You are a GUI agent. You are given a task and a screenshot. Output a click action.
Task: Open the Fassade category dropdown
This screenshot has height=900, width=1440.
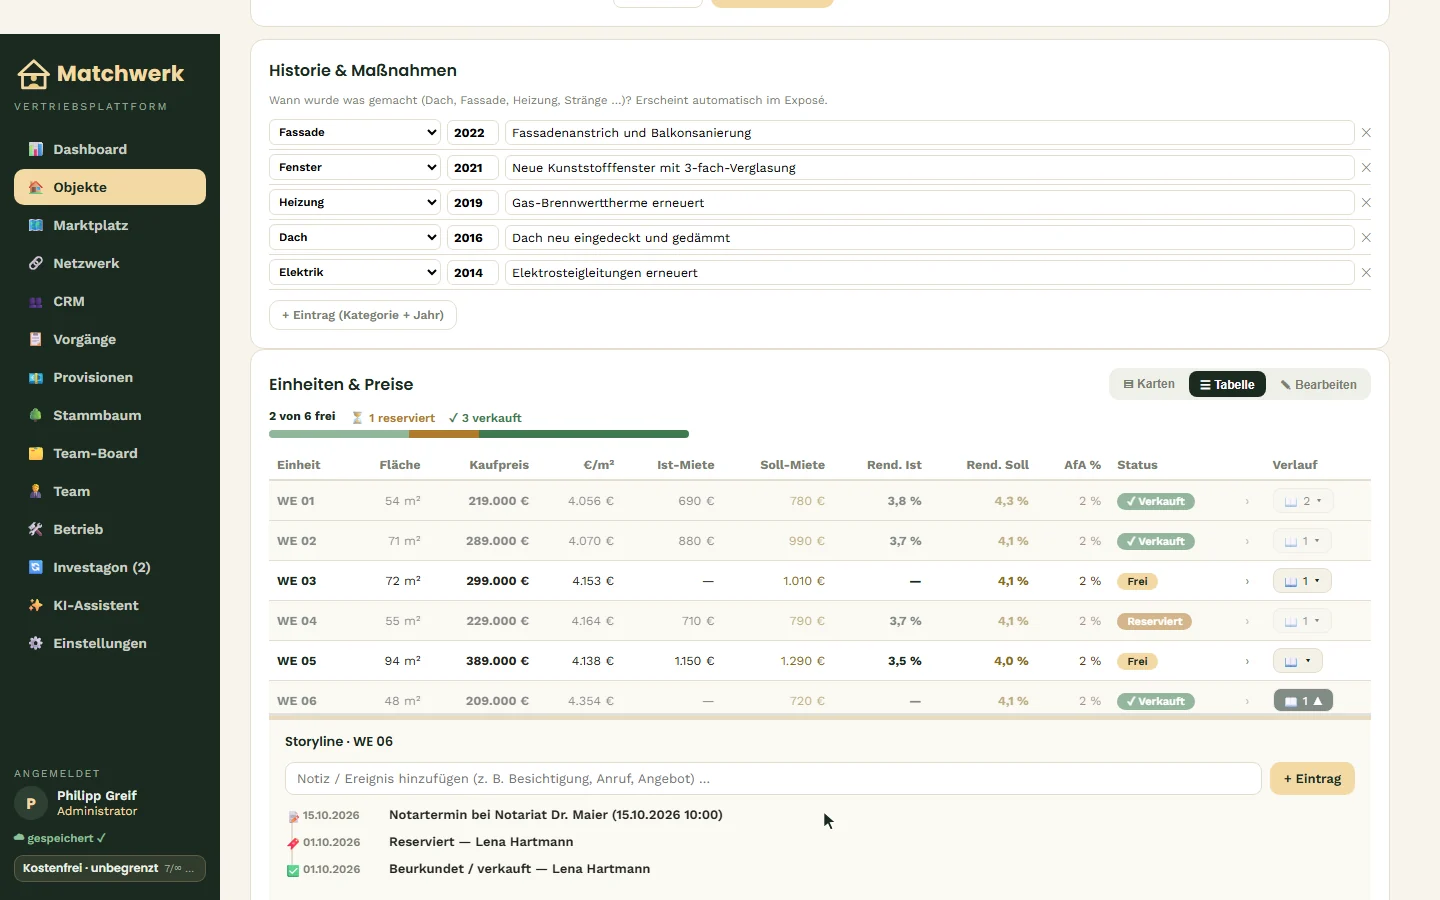click(x=355, y=132)
